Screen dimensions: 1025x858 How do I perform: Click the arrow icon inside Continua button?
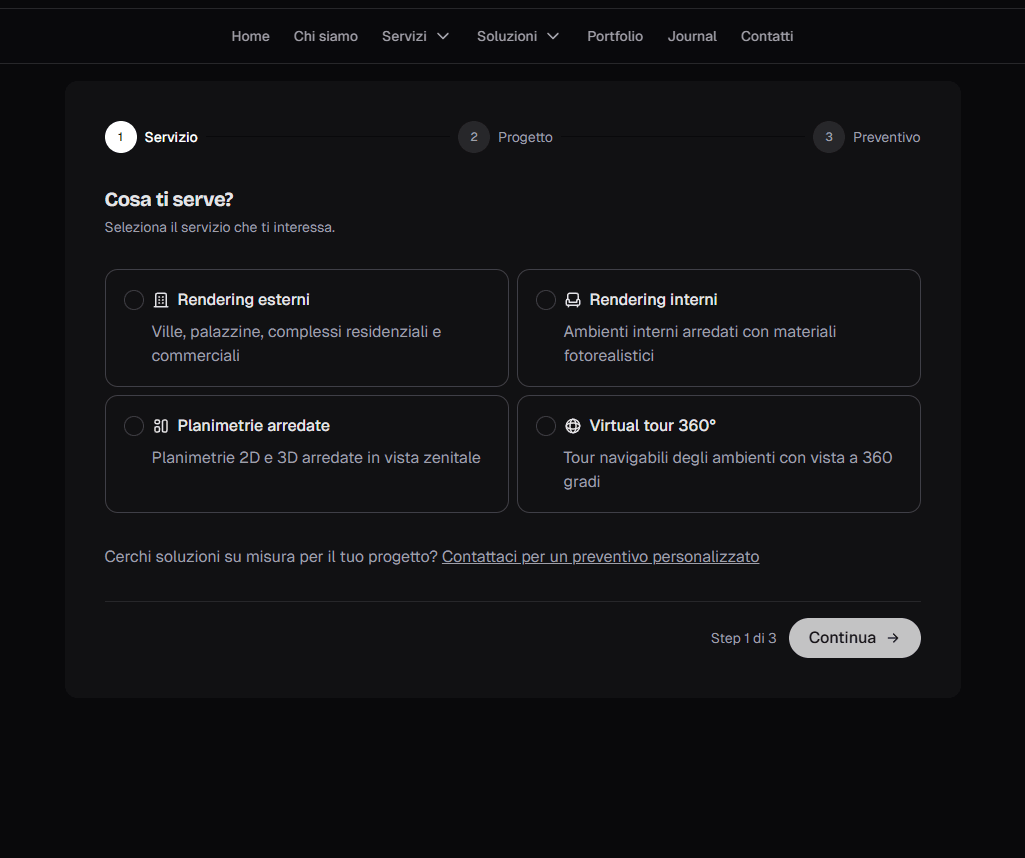893,638
